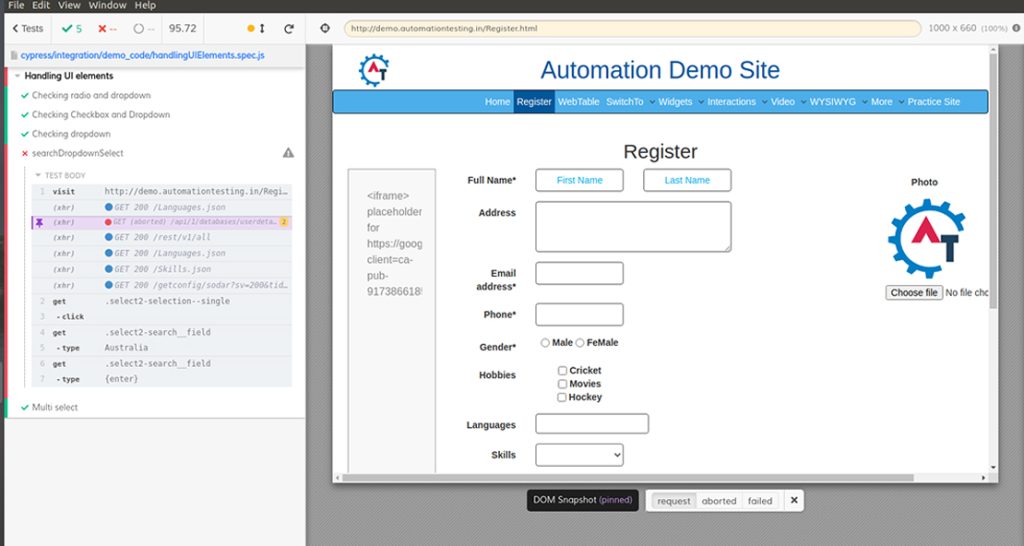Open the selector playground crosshair icon
The width and height of the screenshot is (1024, 546).
pos(325,28)
